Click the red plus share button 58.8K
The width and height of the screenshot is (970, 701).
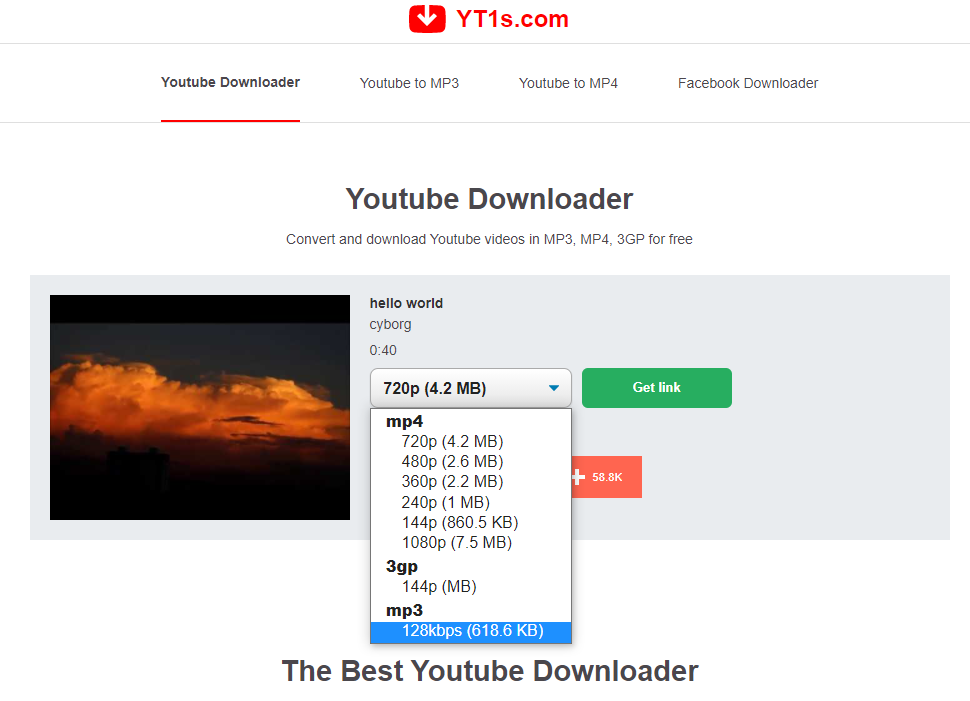click(x=606, y=477)
